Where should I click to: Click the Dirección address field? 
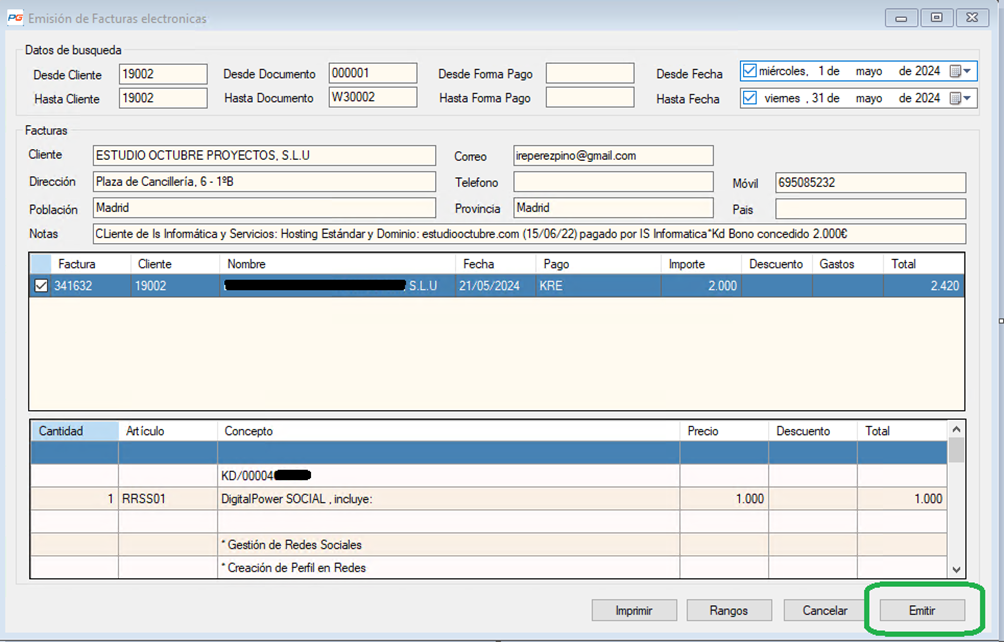click(x=264, y=182)
